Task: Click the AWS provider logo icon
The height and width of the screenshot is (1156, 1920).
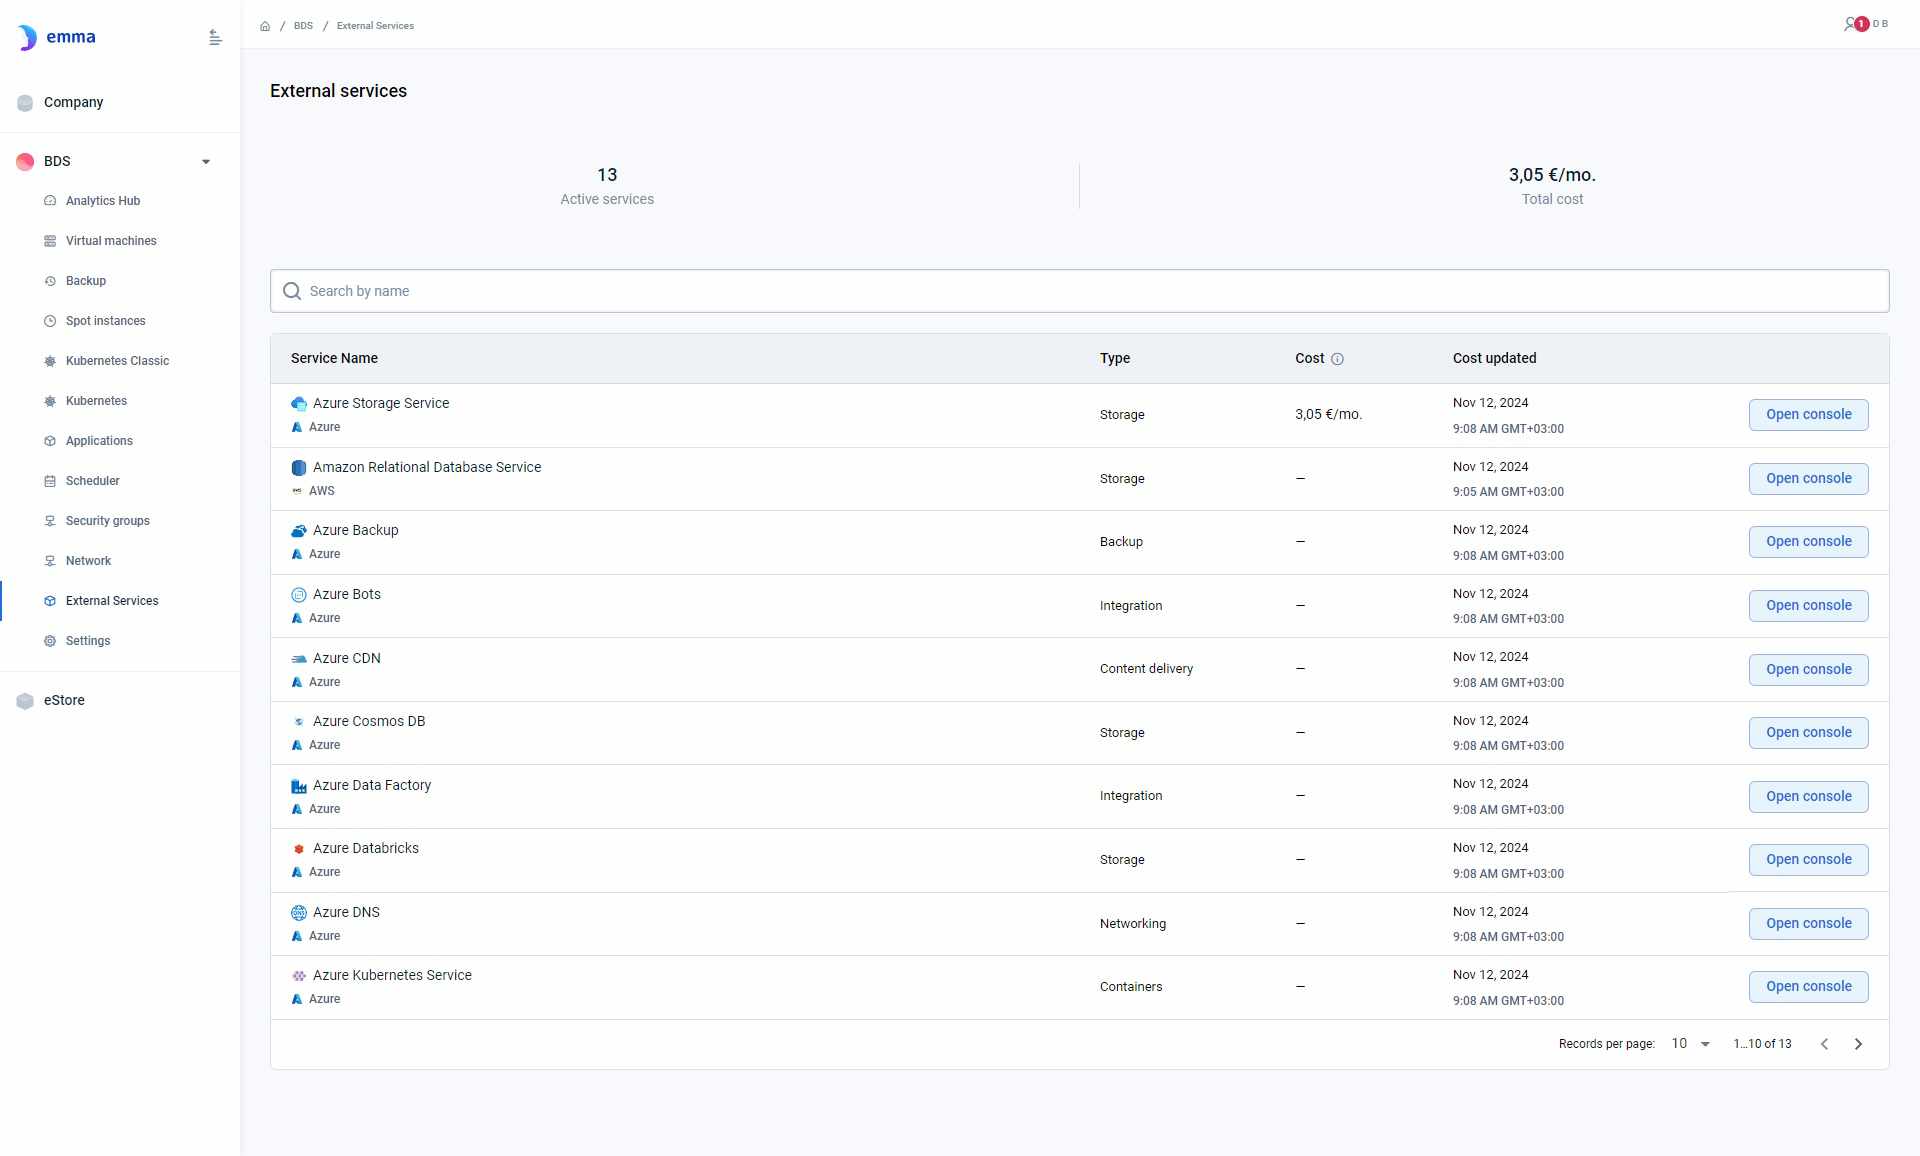Action: (297, 491)
